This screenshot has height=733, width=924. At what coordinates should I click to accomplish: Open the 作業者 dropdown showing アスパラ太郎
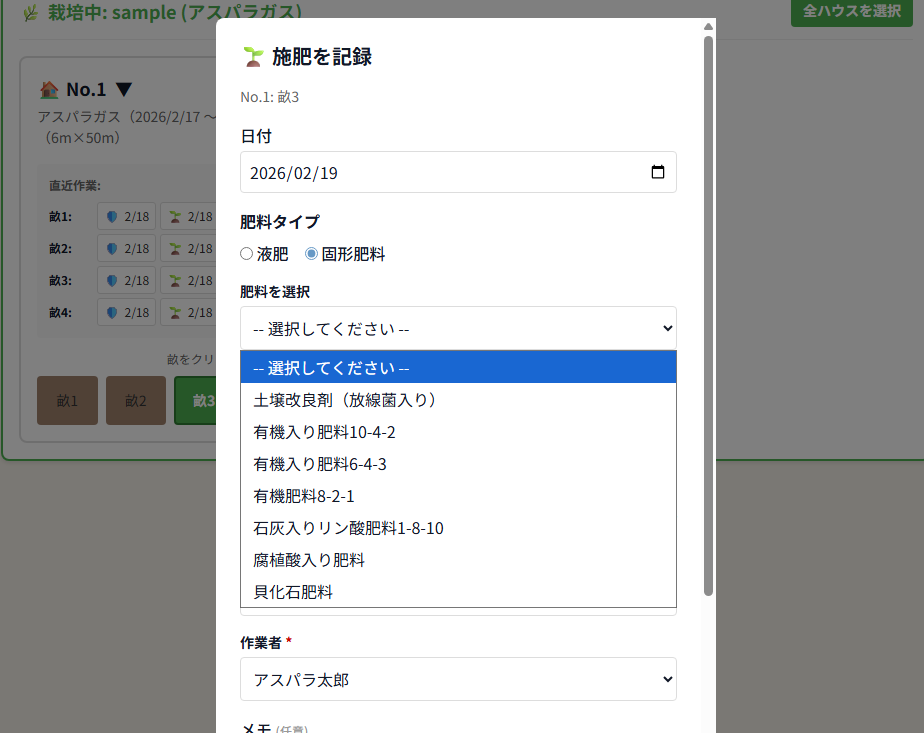coord(458,679)
